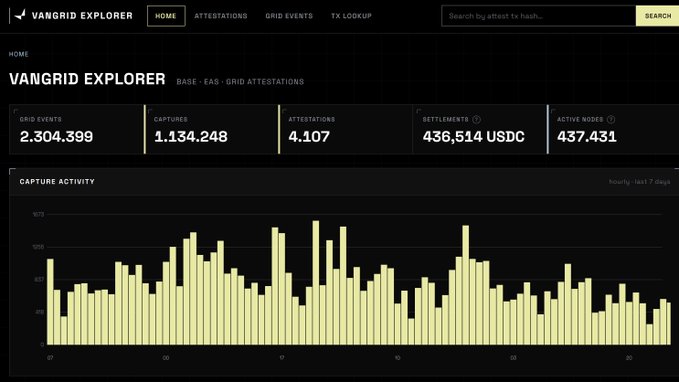Viewport: 679px width, 382px height.
Task: Open the Grid Events tab
Action: (289, 16)
